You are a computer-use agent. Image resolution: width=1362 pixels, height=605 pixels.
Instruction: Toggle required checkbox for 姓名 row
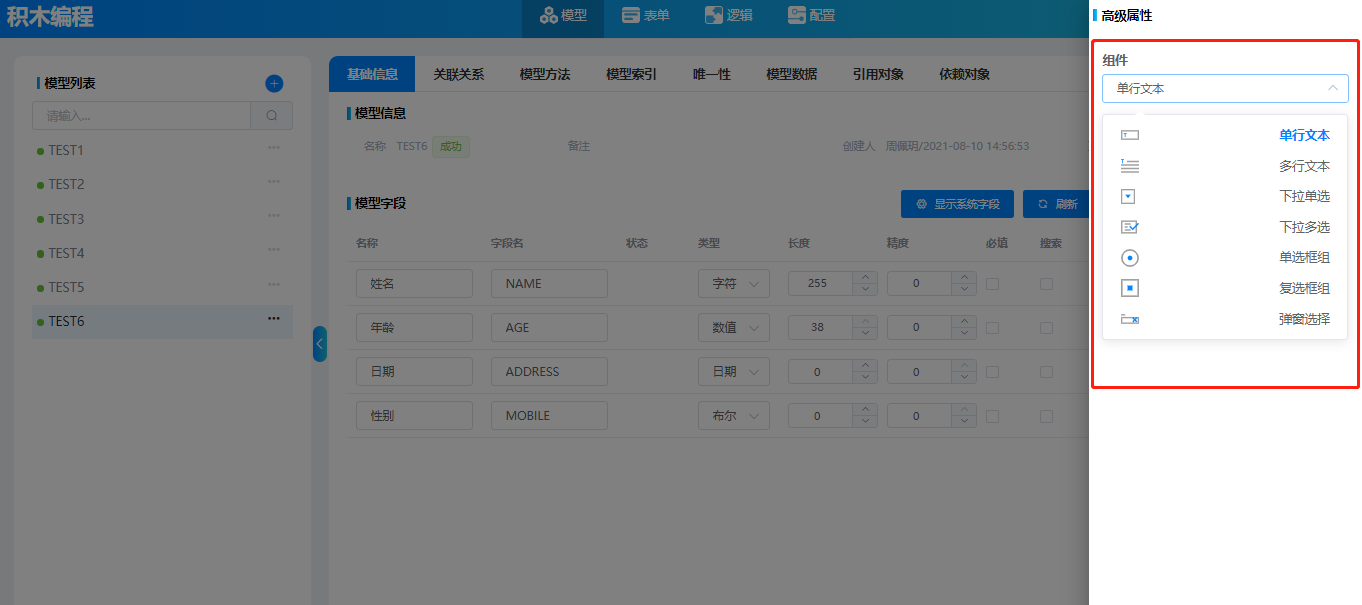click(992, 284)
